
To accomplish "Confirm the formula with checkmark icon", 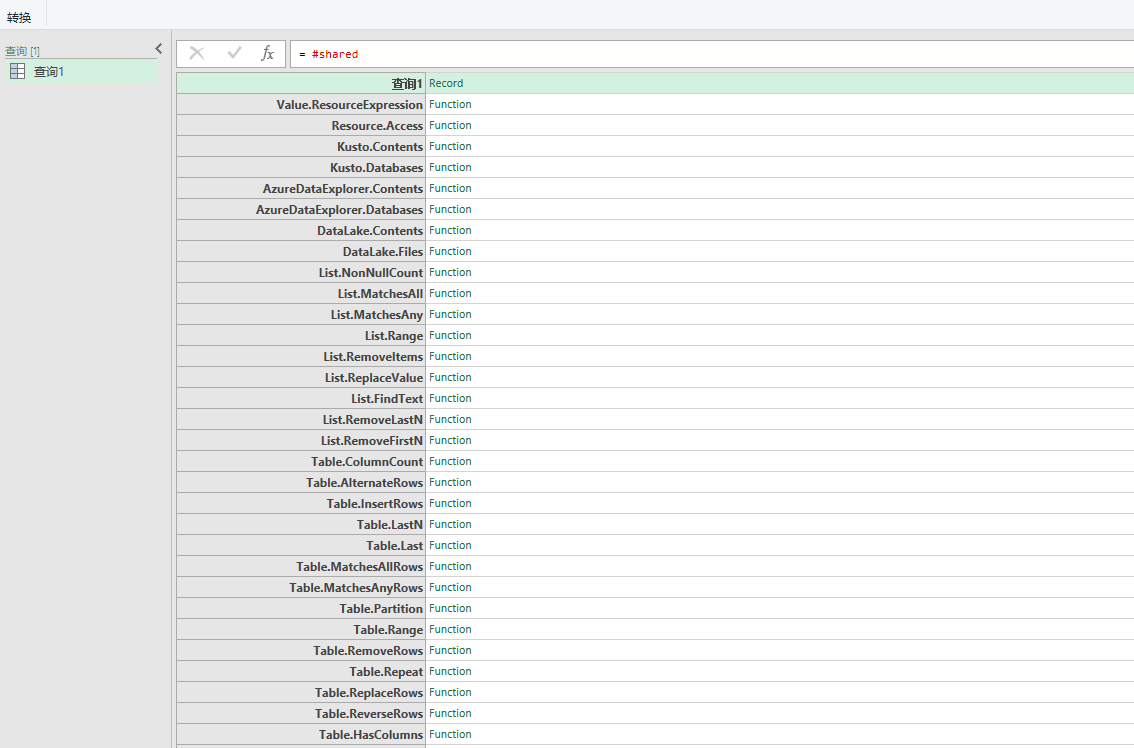I will [234, 54].
